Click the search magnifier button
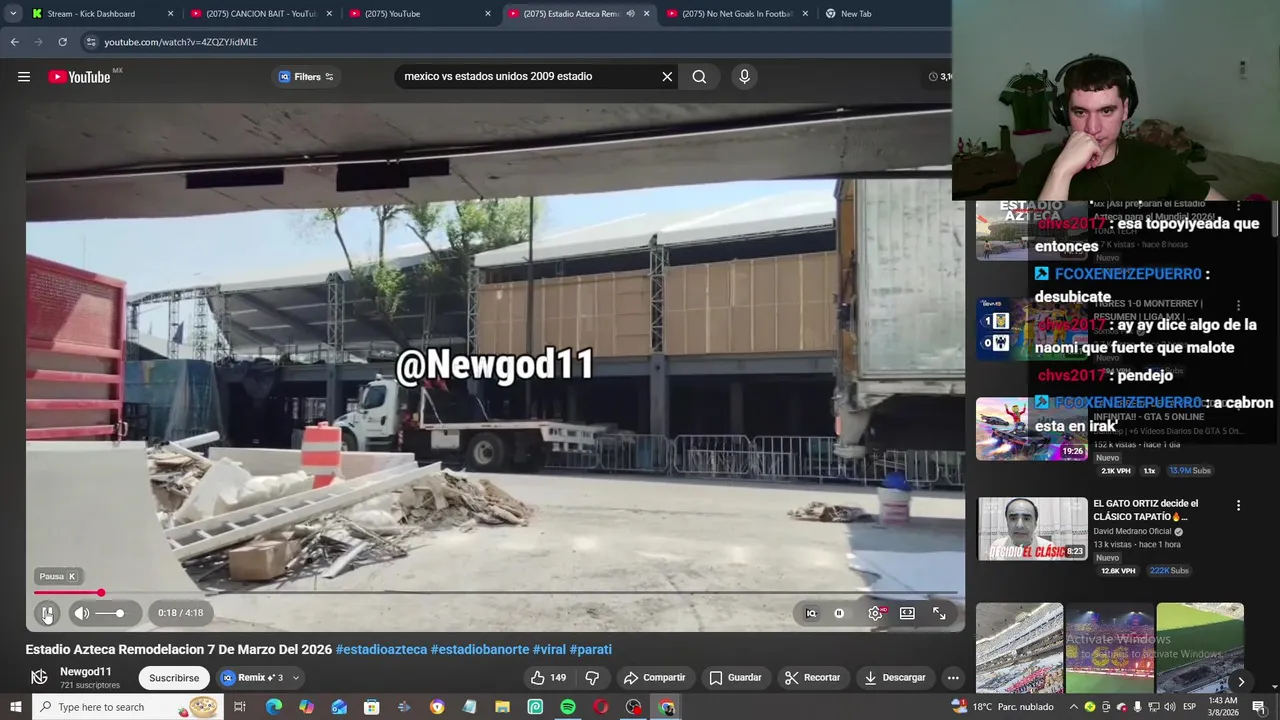This screenshot has width=1280, height=720. pyautogui.click(x=699, y=76)
